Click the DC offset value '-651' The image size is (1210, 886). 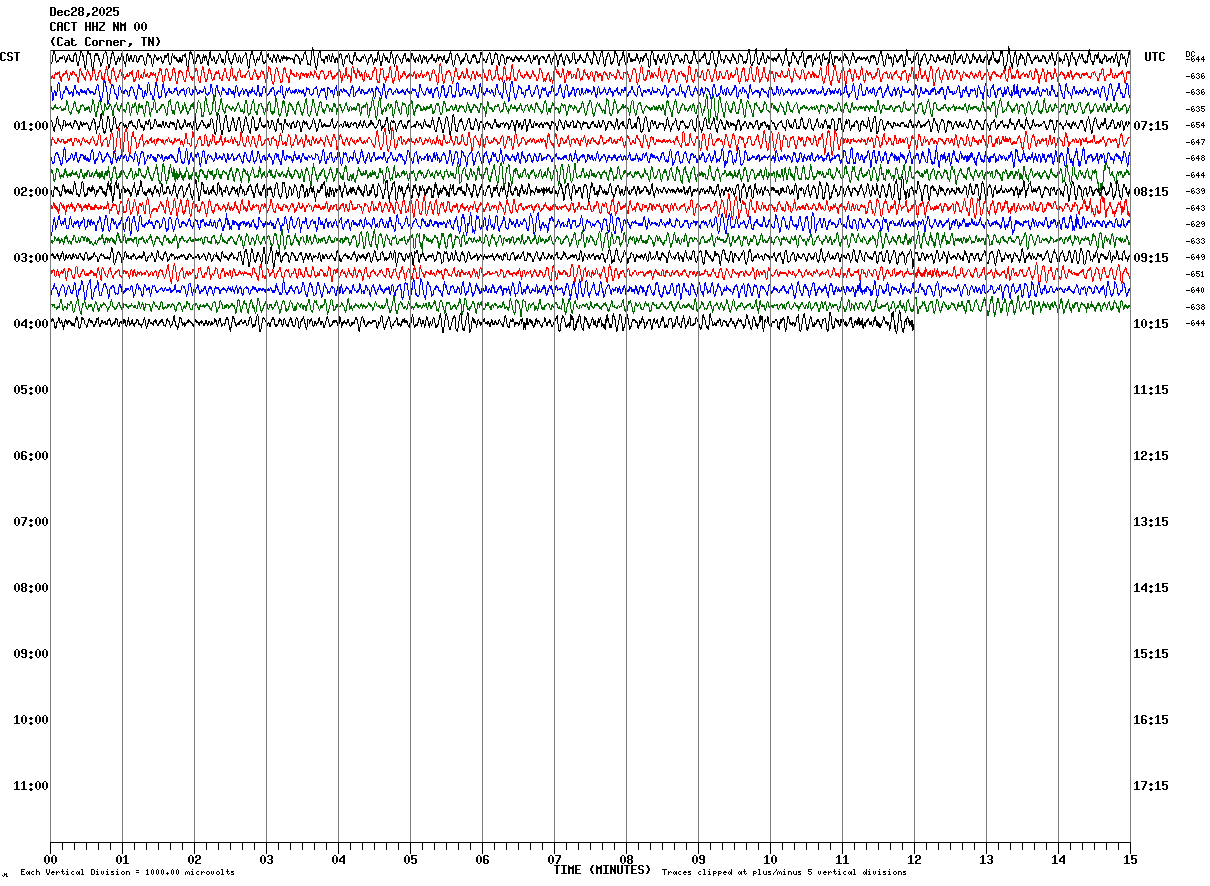tap(1195, 274)
